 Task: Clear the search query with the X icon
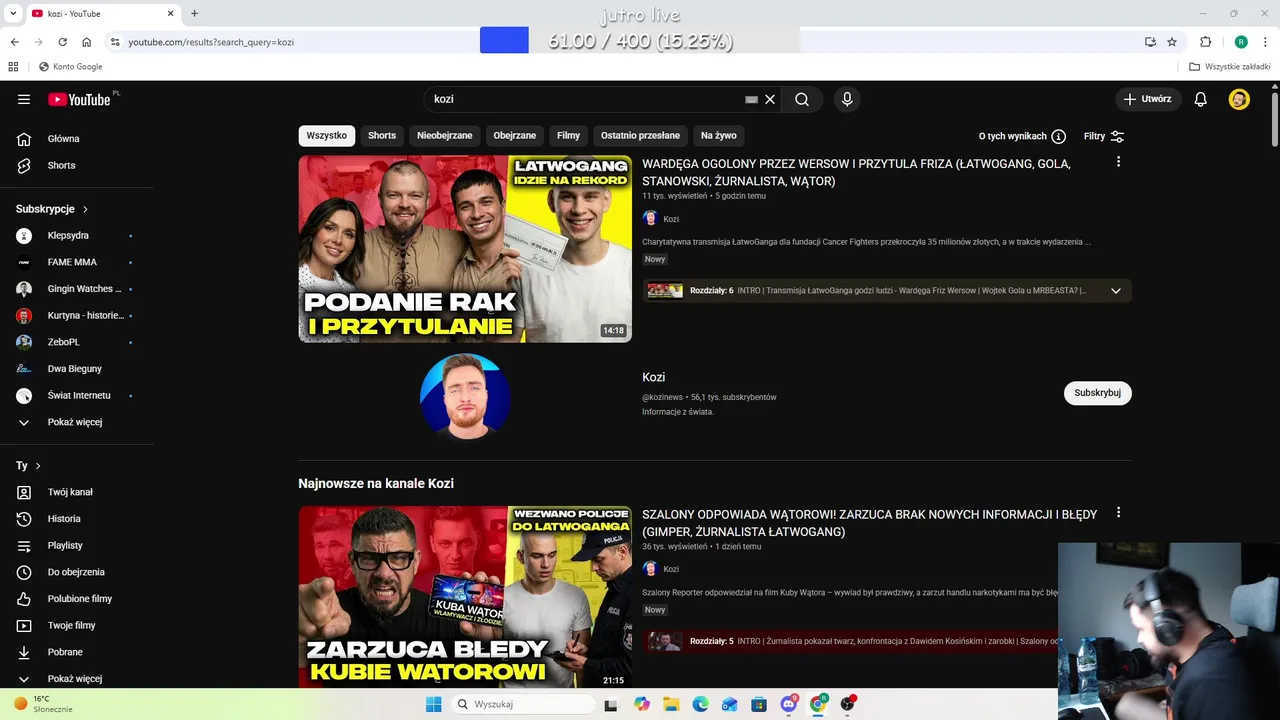(770, 99)
